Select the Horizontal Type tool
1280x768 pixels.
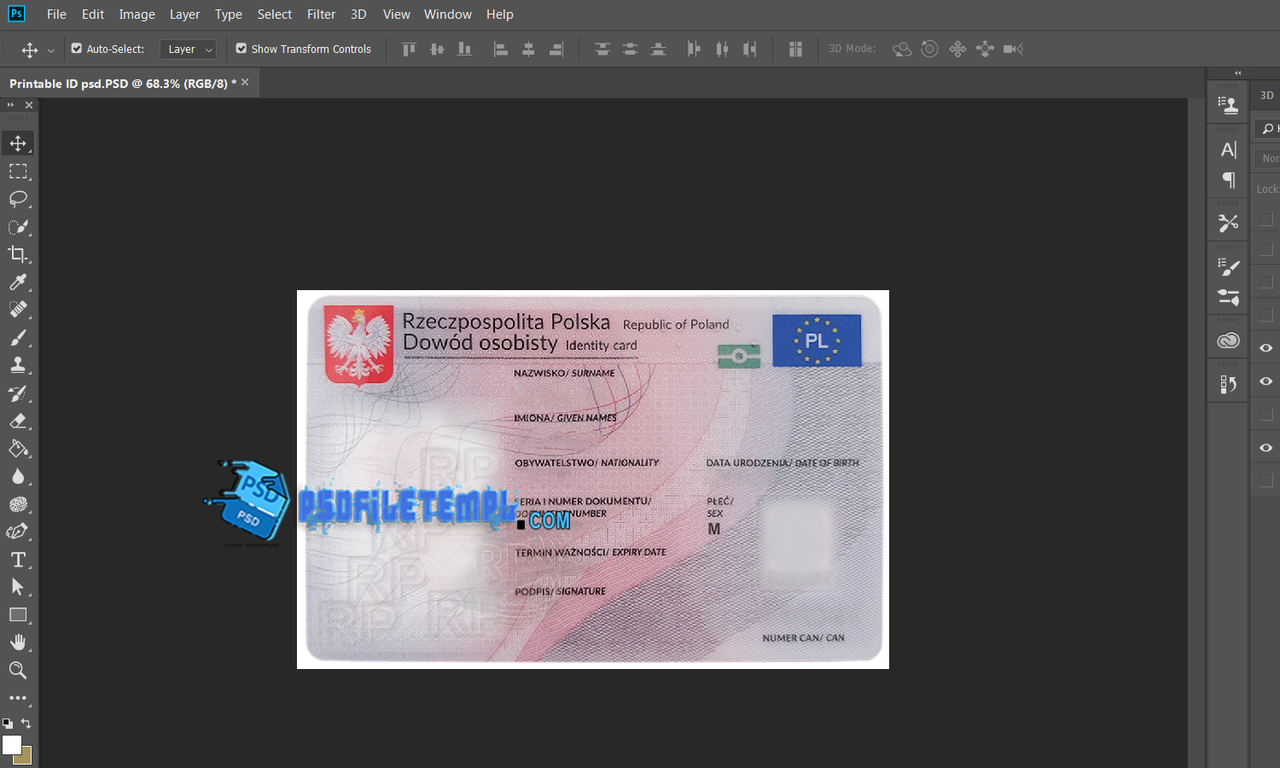(18, 560)
